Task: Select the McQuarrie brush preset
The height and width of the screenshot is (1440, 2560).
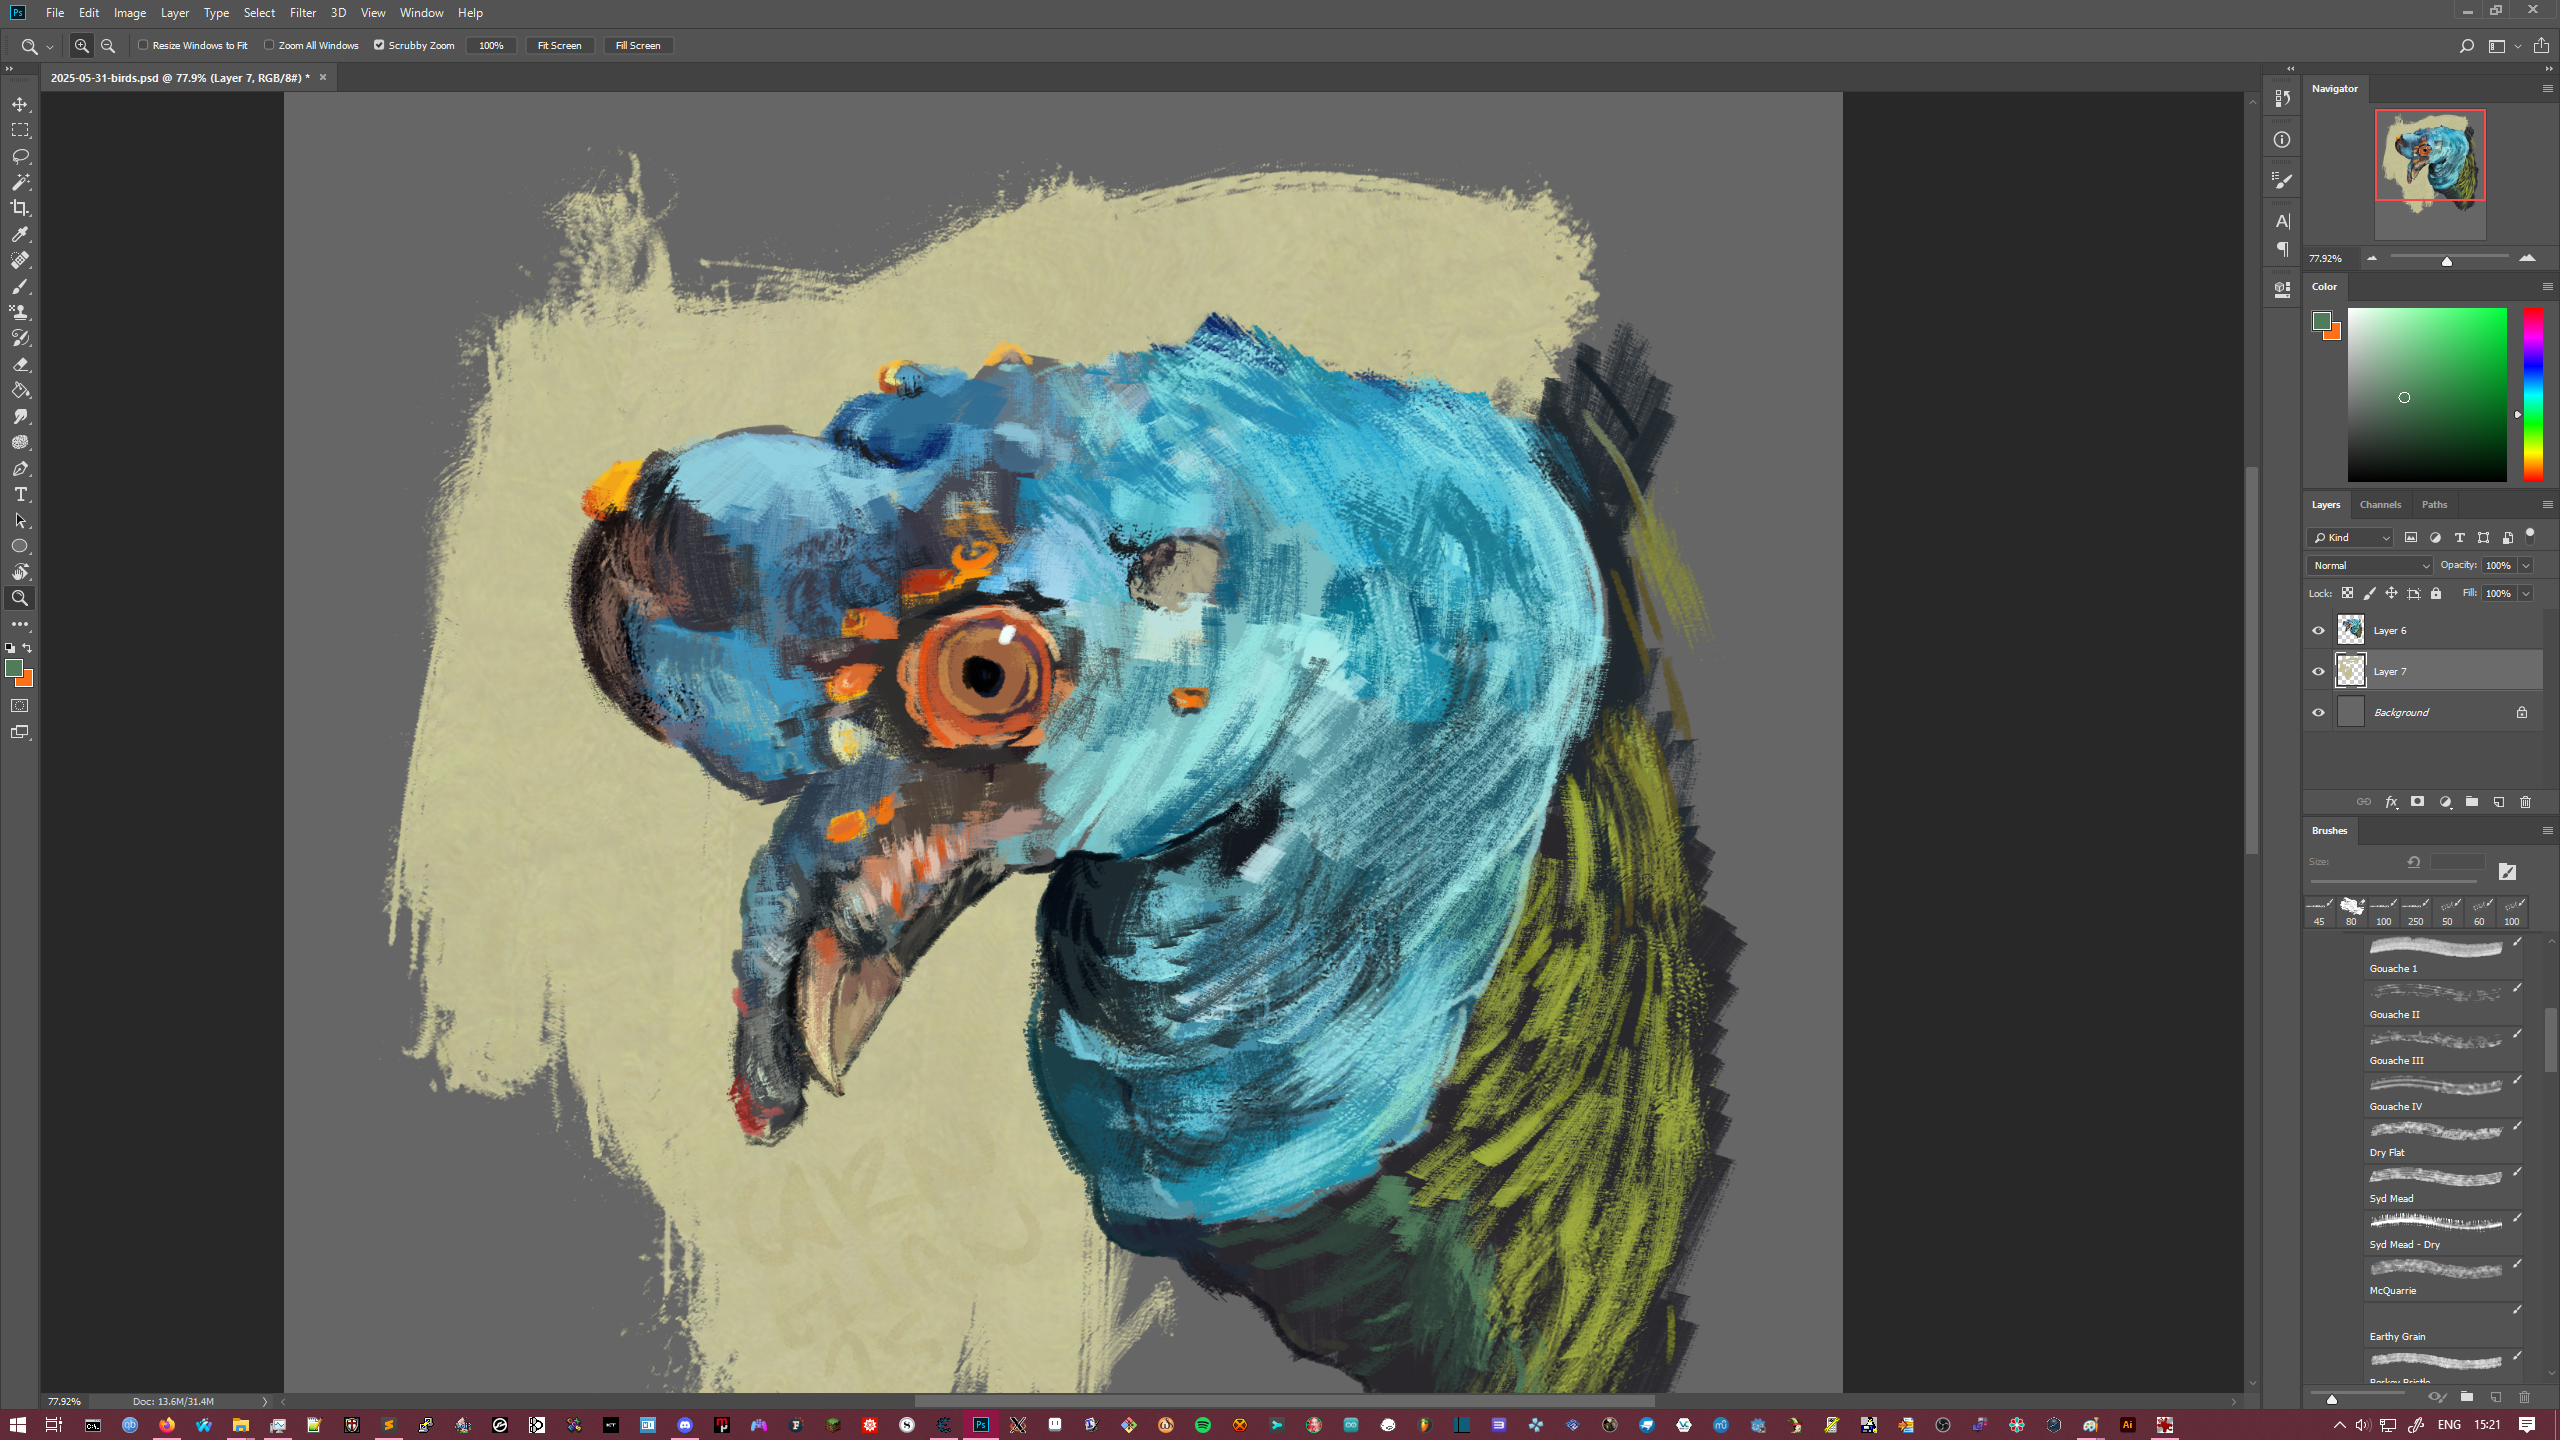Action: [2443, 1277]
